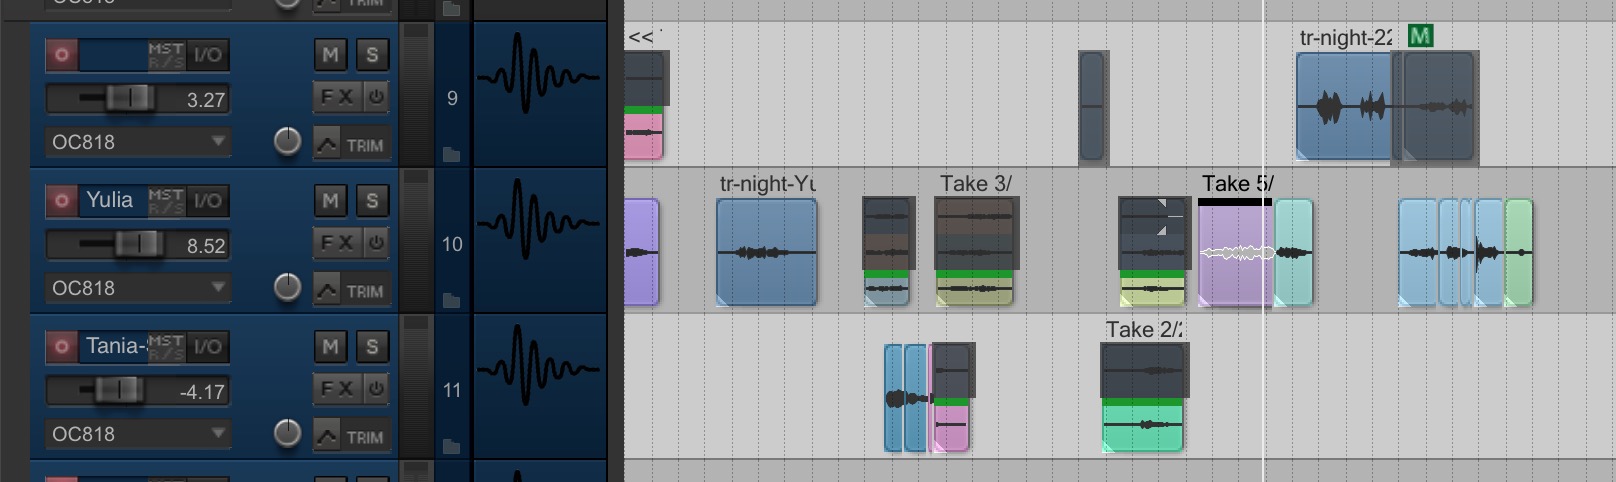Open the envelope button on track 9
The width and height of the screenshot is (1616, 482).
[327, 143]
